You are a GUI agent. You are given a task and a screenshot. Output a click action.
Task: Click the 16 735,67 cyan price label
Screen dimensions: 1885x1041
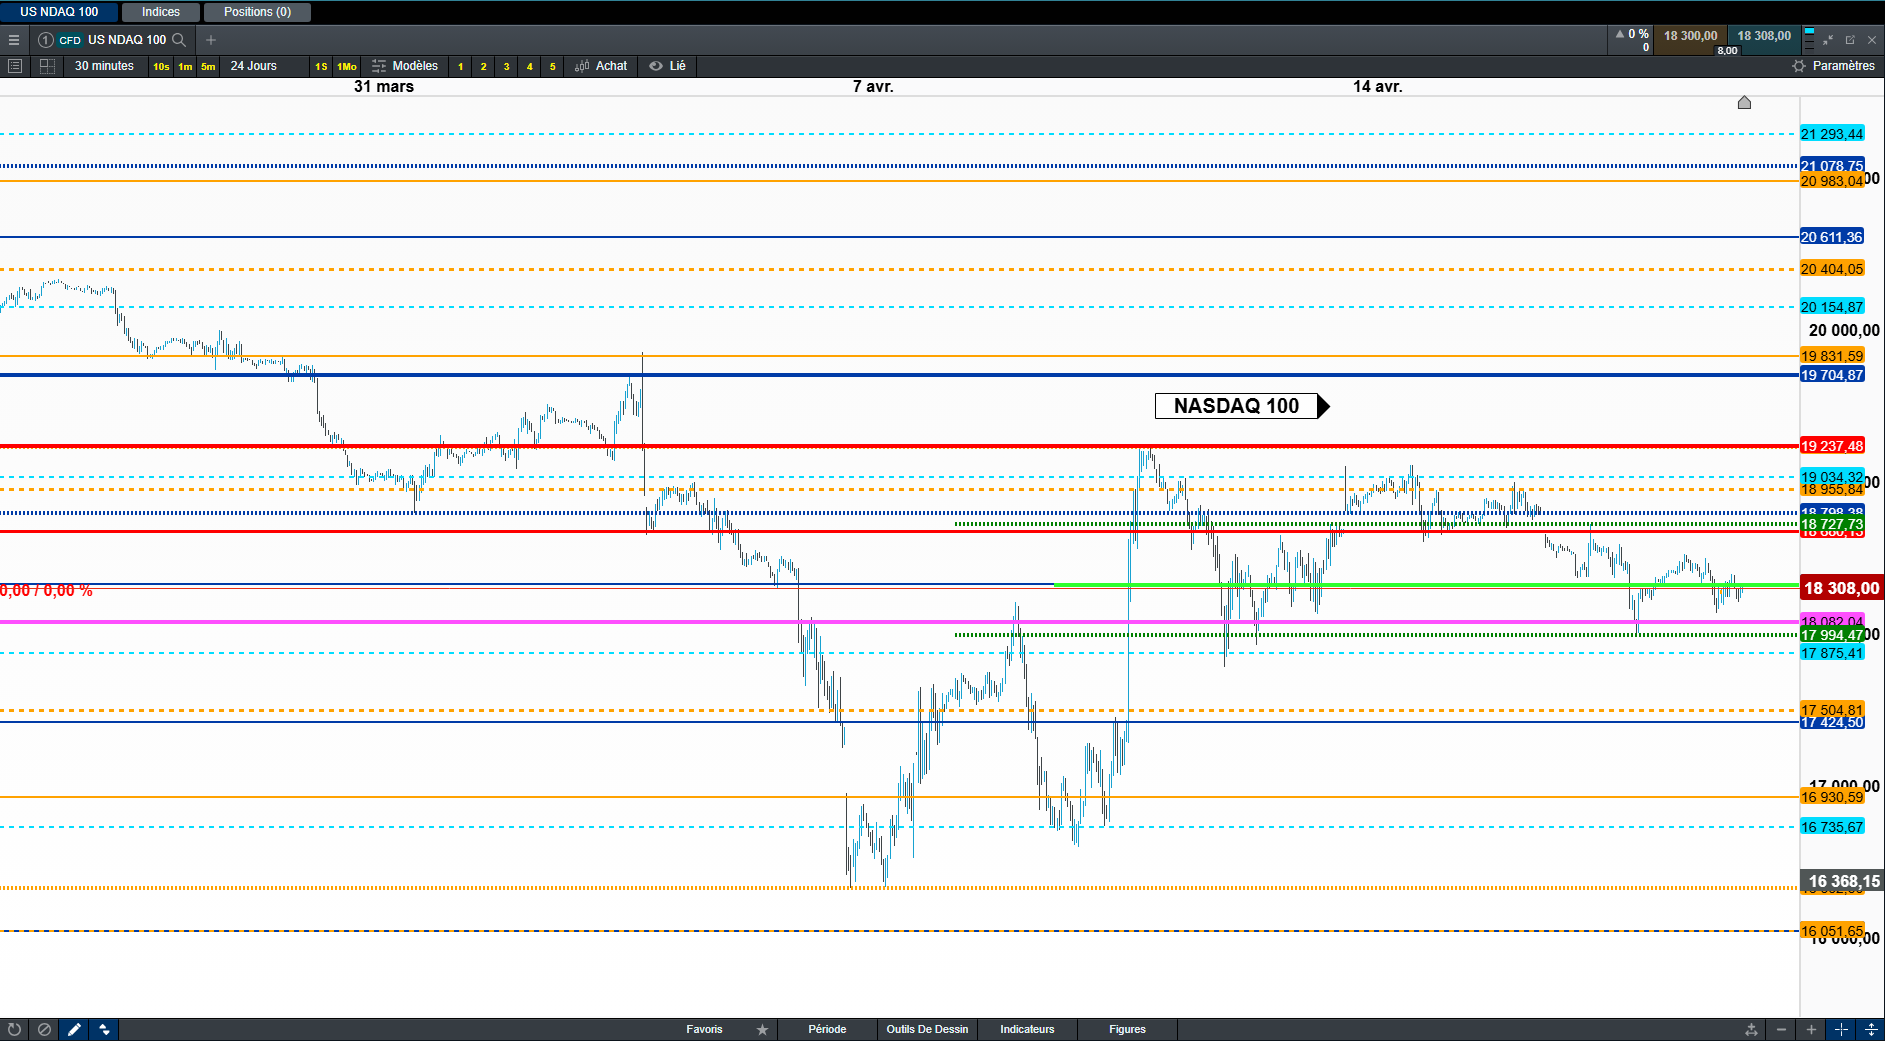coord(1832,827)
